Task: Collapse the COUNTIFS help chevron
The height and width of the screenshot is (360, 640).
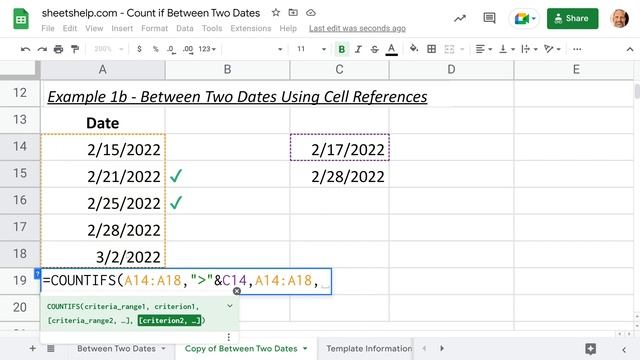Action: (x=230, y=306)
